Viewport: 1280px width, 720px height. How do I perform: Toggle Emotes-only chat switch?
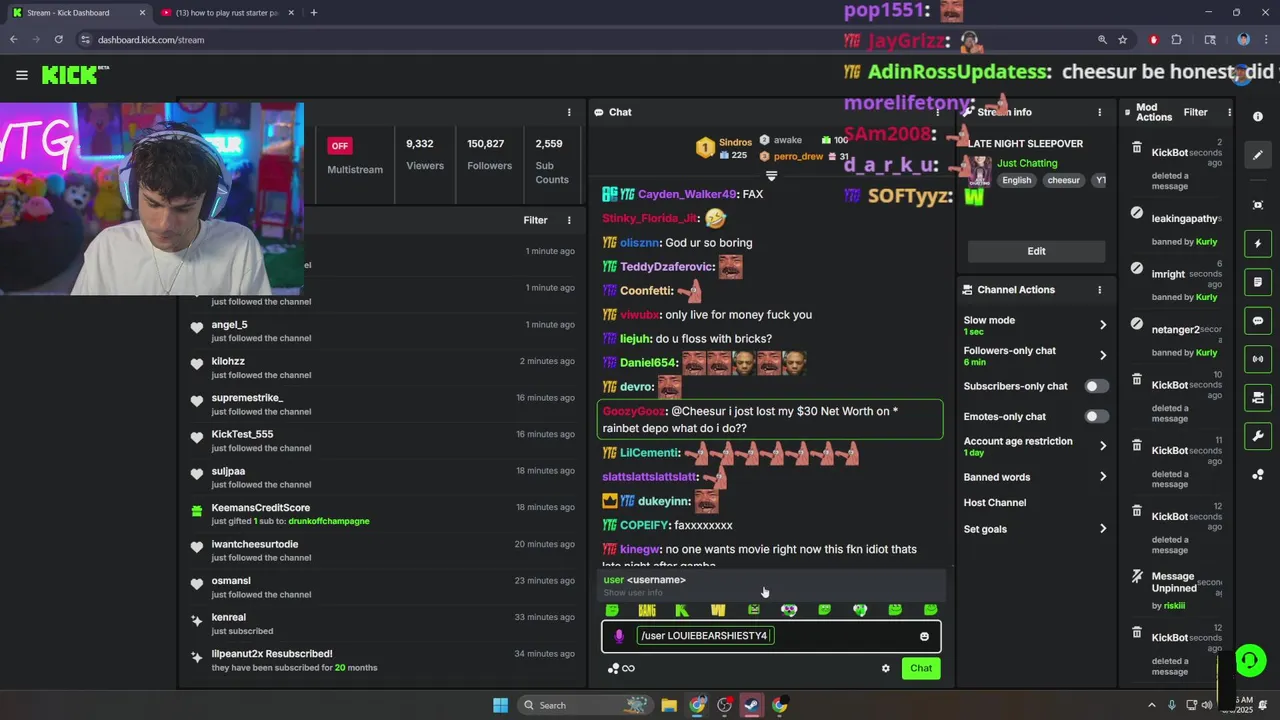tap(1096, 416)
